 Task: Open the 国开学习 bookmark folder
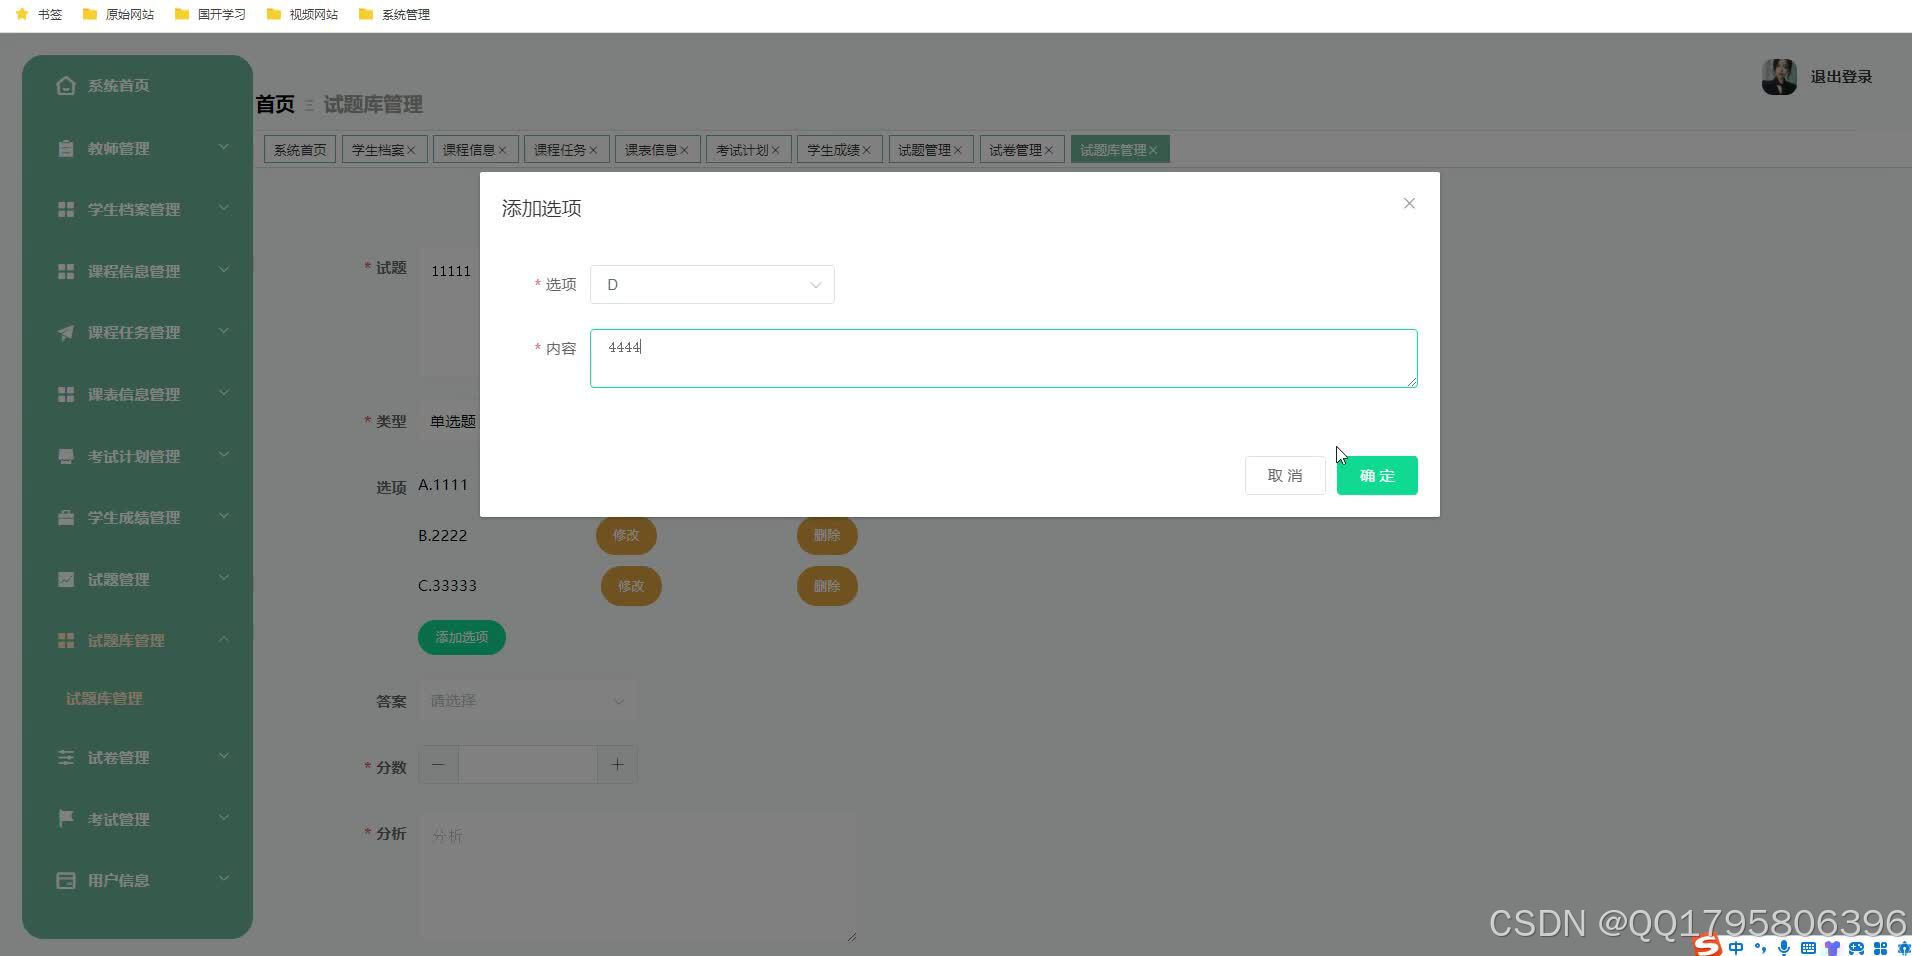tap(210, 14)
